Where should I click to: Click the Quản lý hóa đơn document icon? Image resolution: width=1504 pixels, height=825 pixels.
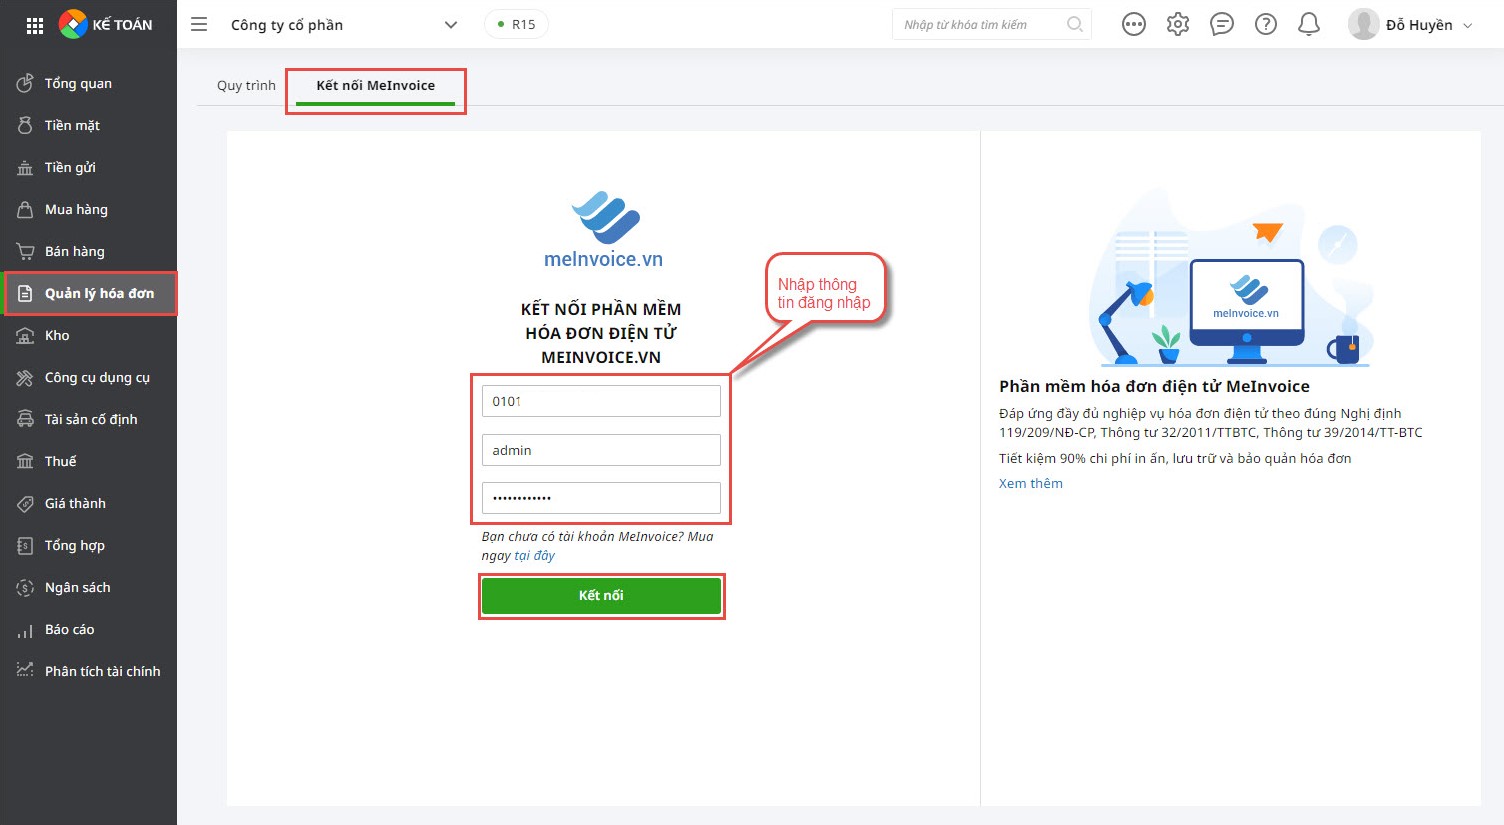tap(25, 294)
